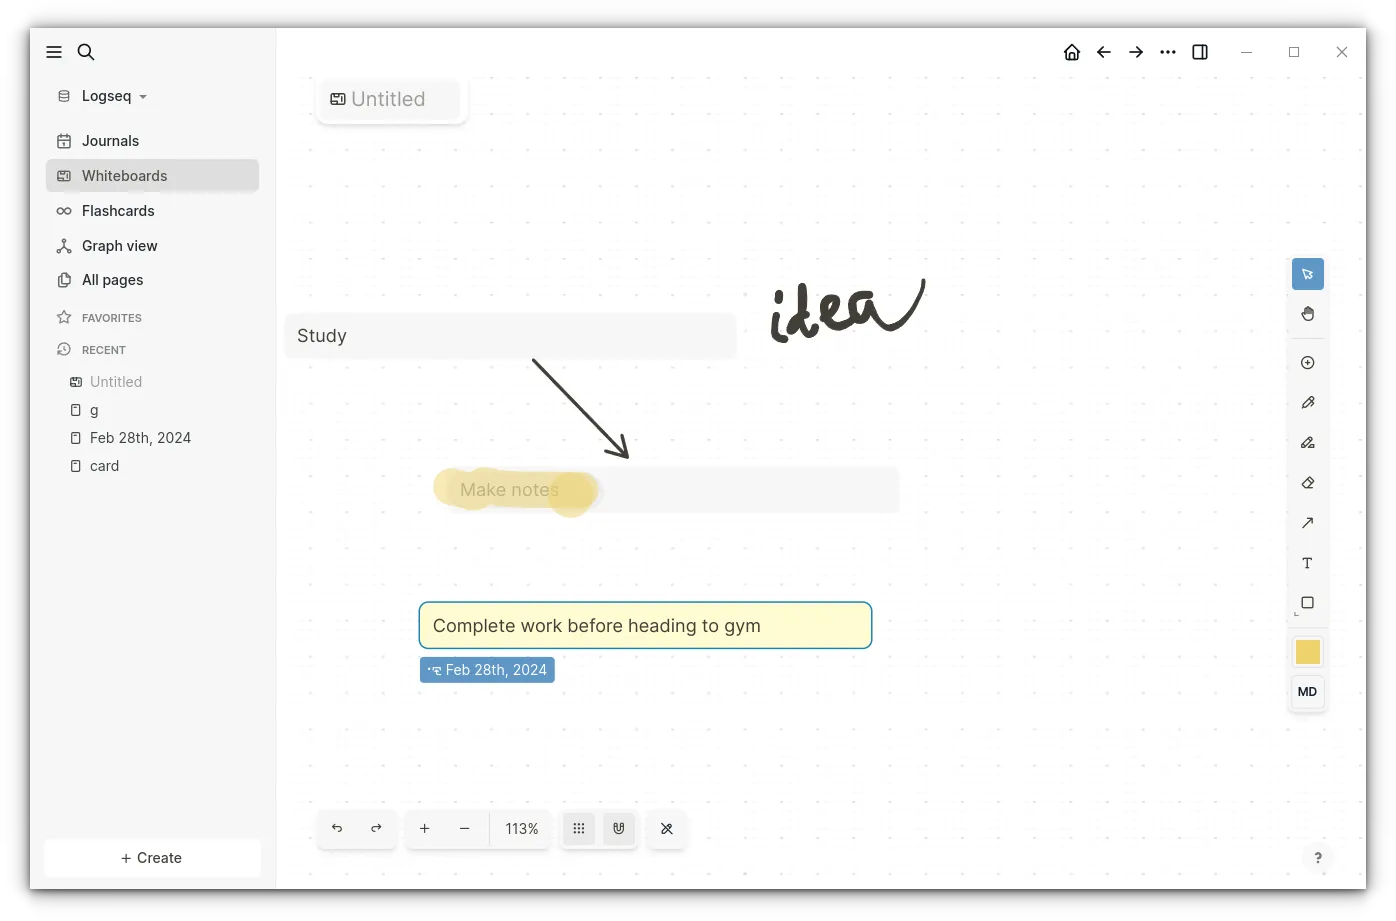Collapse the RECENT section
The image size is (1396, 921).
click(92, 350)
